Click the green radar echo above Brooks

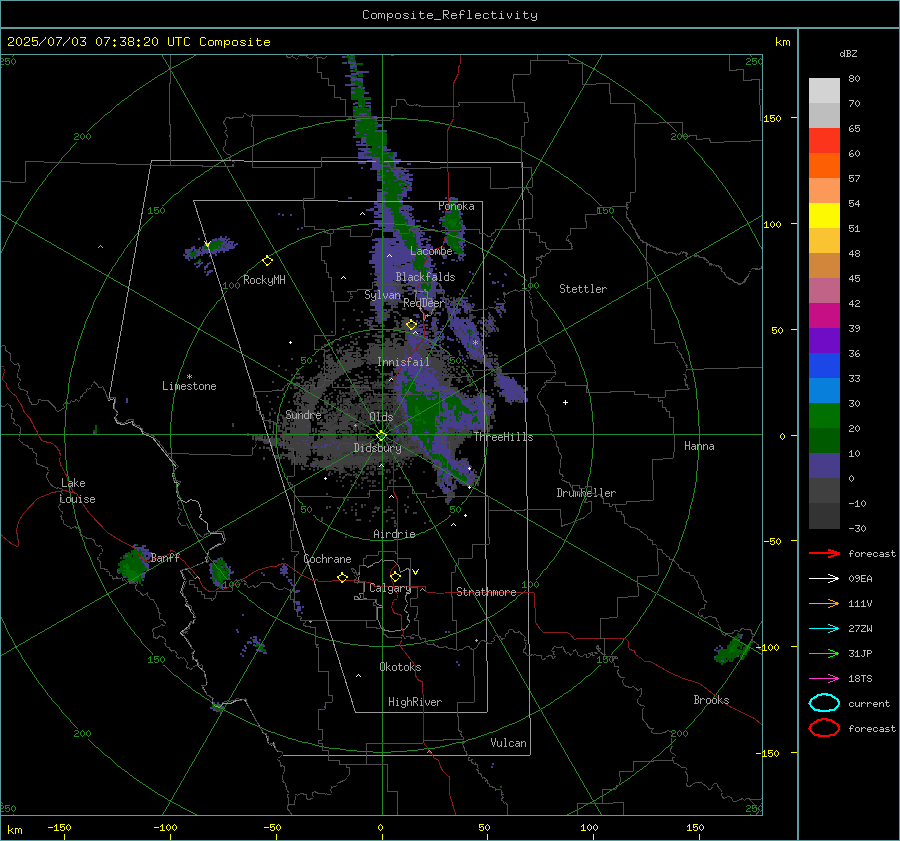[x=732, y=649]
